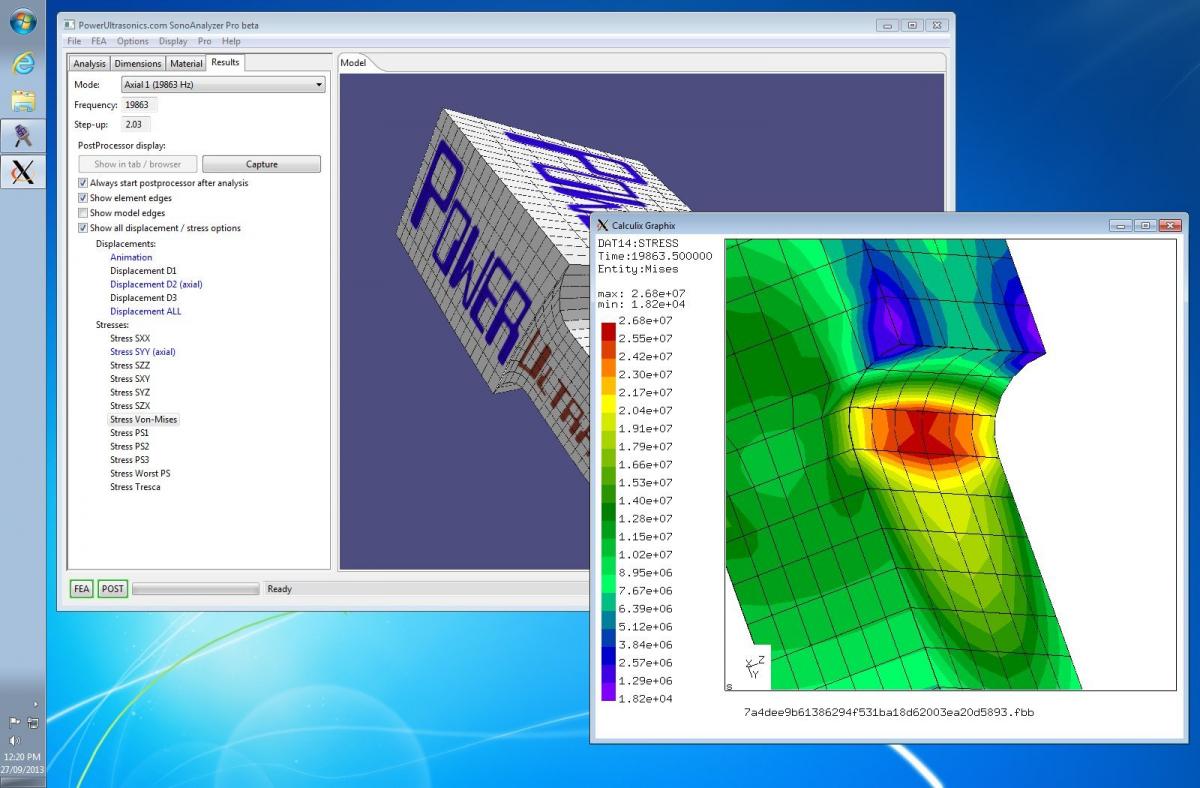Switch to the Material tab
Image resolution: width=1200 pixels, height=788 pixels.
tap(186, 63)
